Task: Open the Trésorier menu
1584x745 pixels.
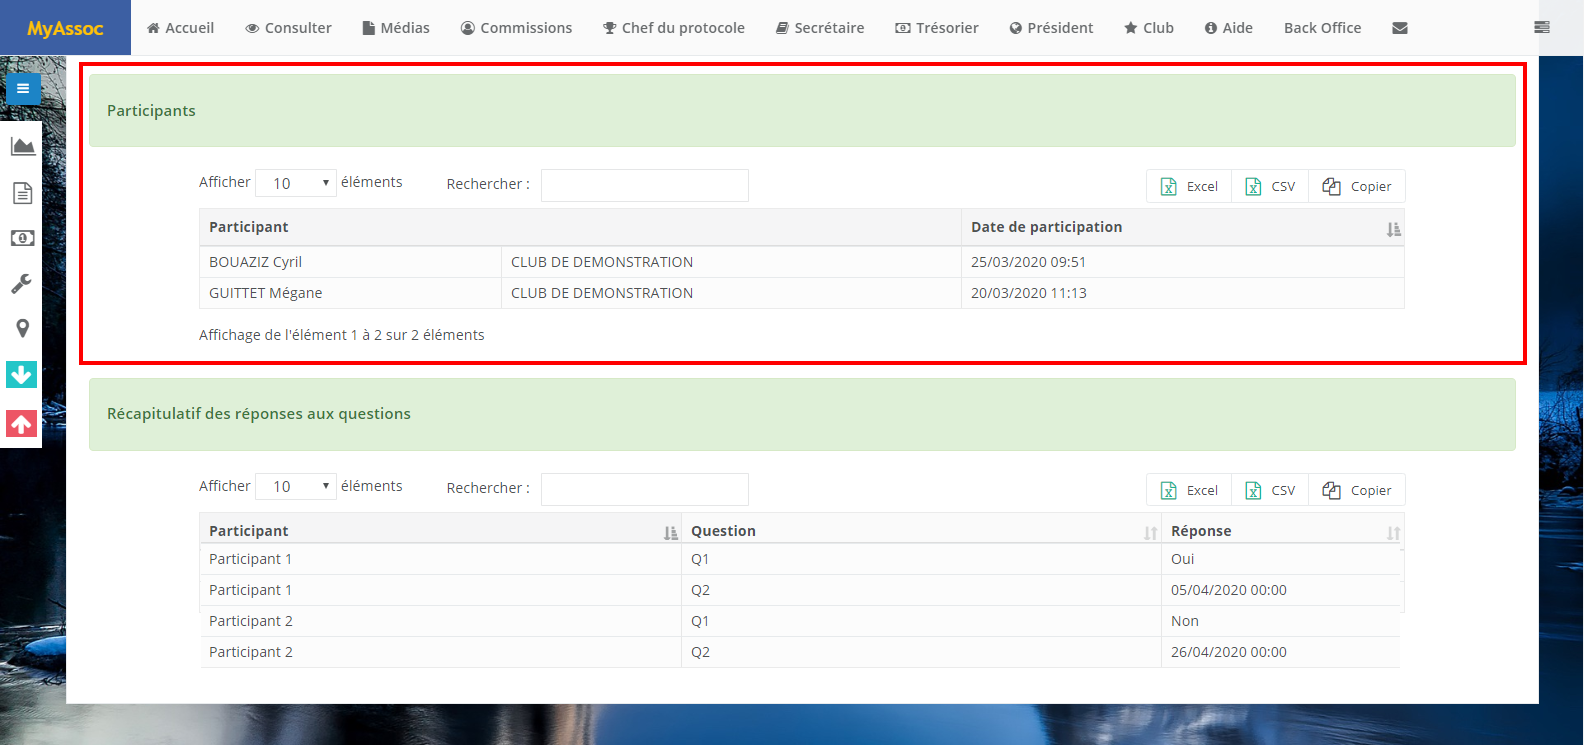Action: [x=937, y=28]
